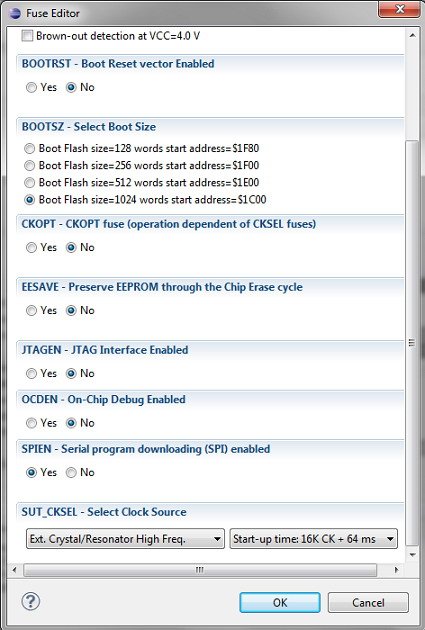Viewport: 425px width, 630px height.
Task: Click the Eclipse icon in the title bar
Action: click(x=15, y=13)
